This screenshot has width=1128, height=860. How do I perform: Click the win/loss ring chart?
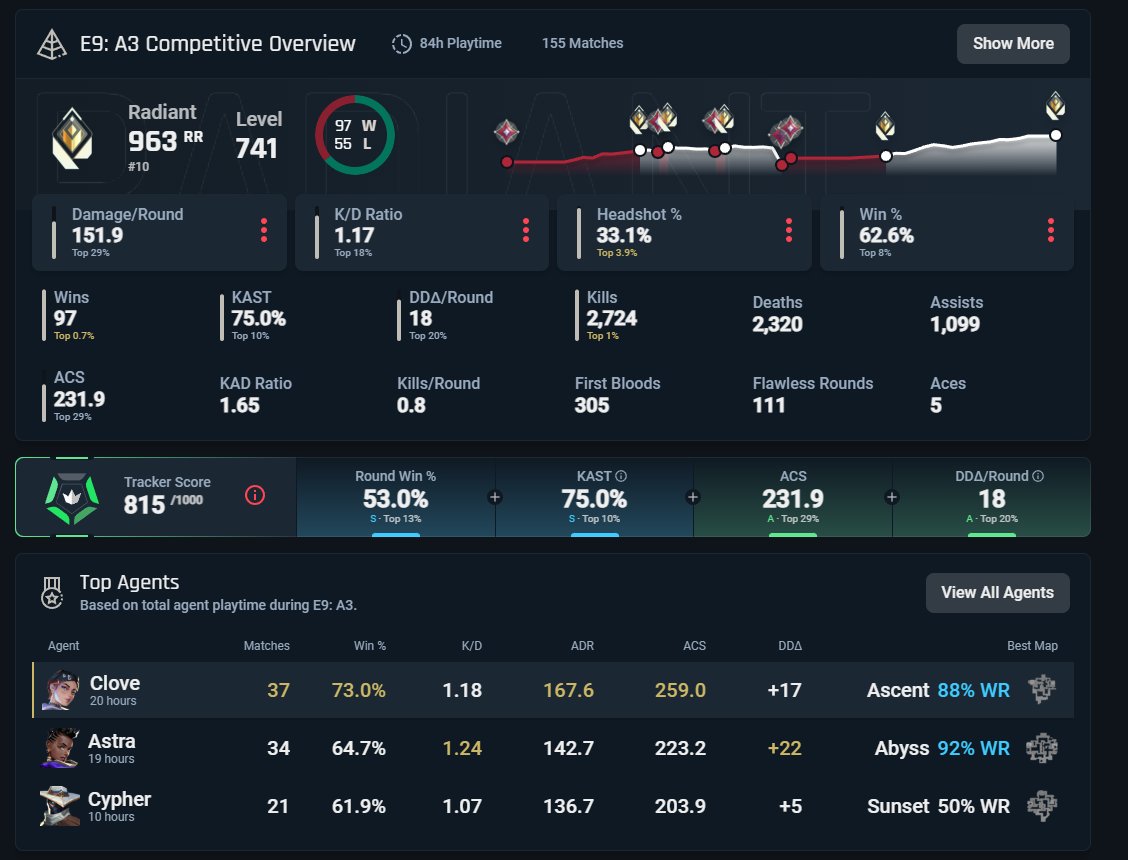coord(355,135)
